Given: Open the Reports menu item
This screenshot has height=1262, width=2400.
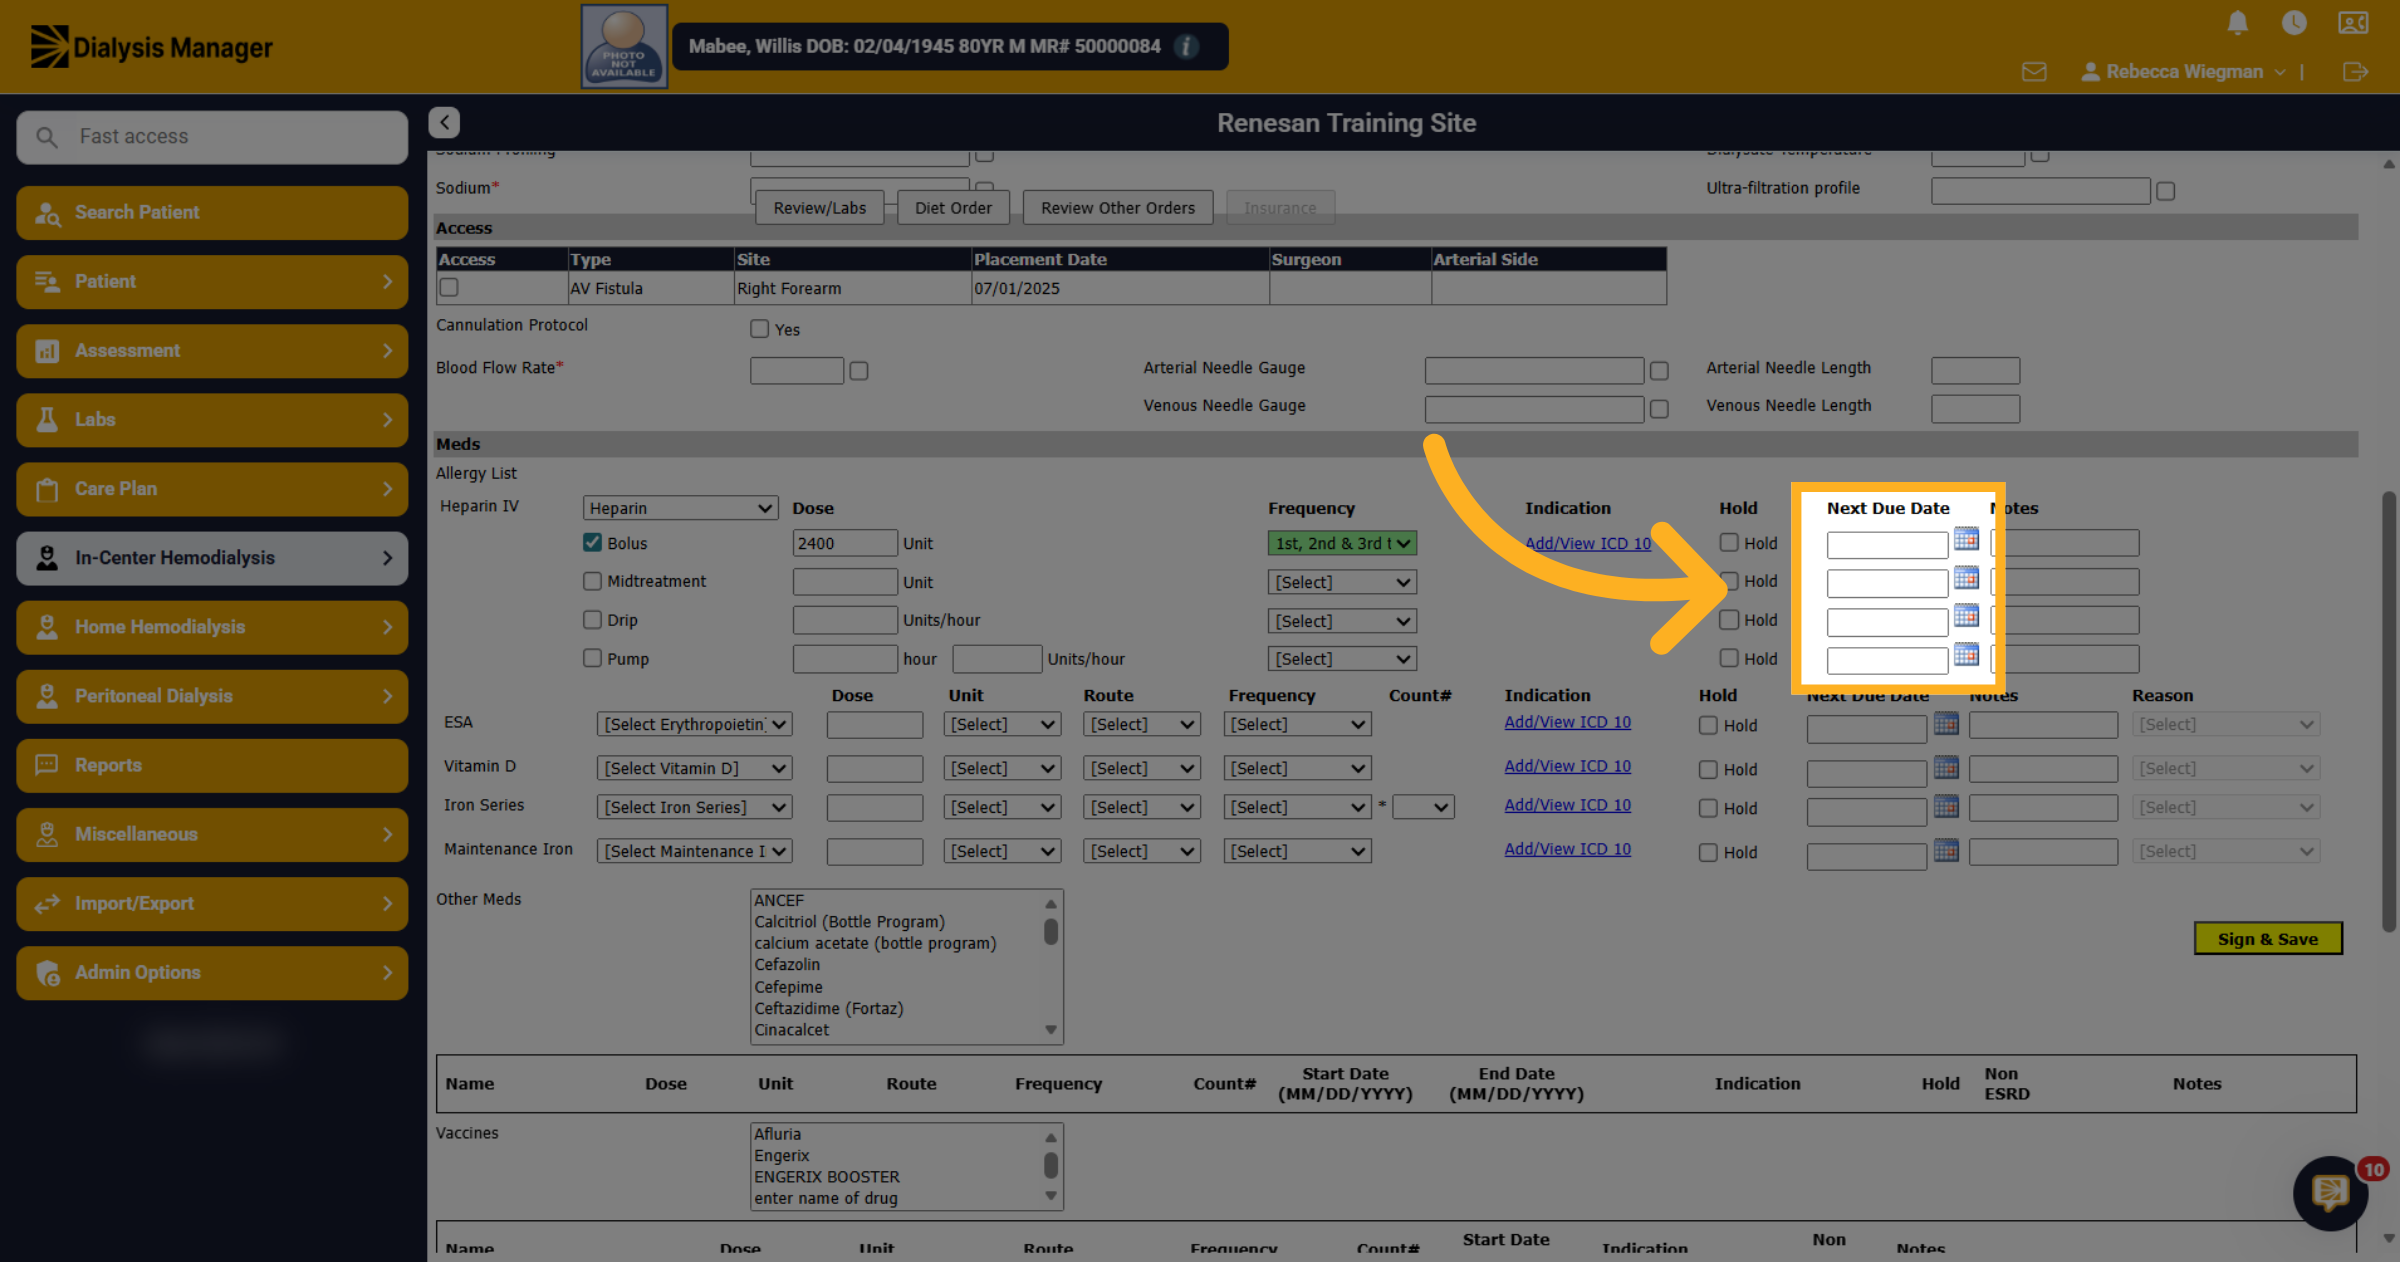Looking at the screenshot, I should tap(212, 765).
